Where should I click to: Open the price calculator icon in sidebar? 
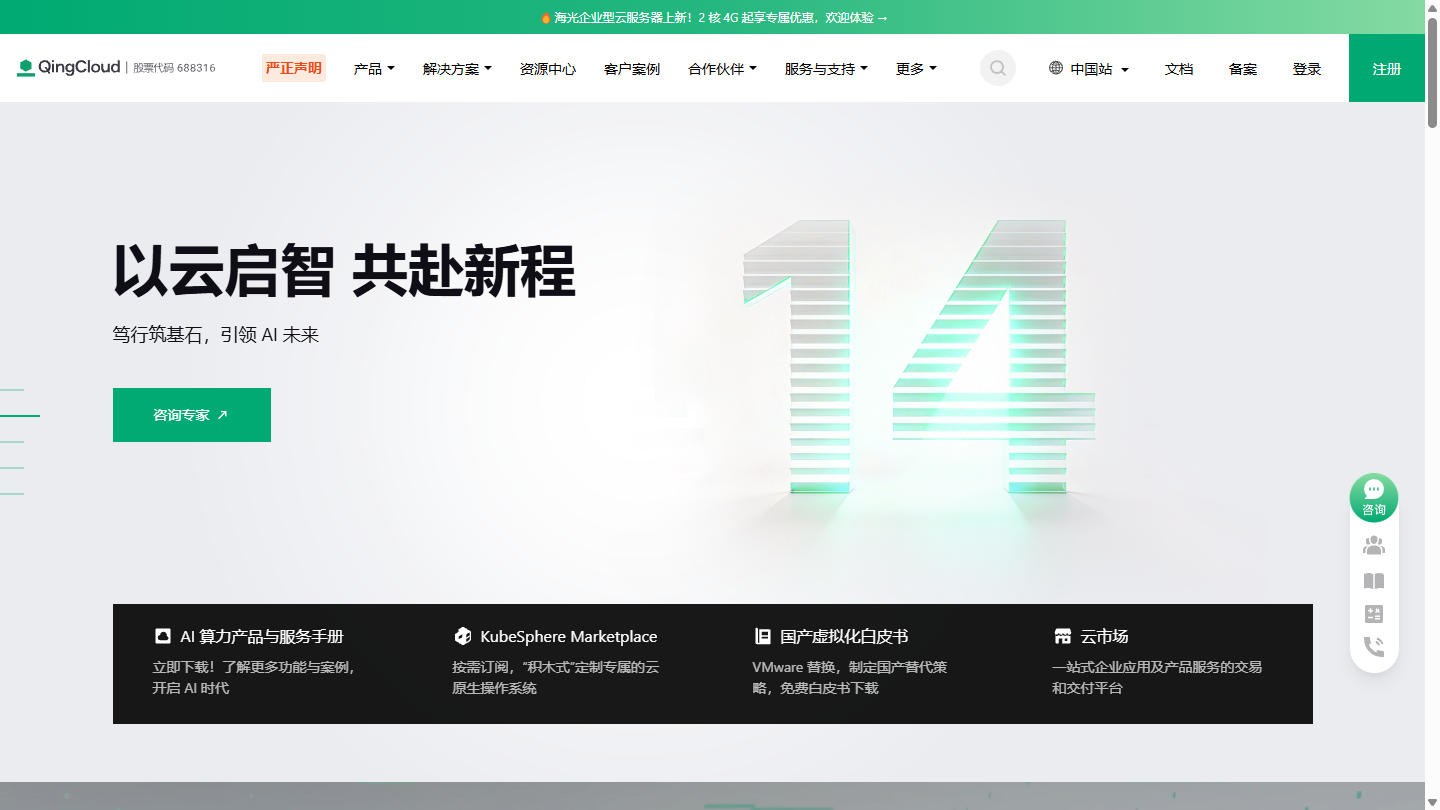tap(1374, 614)
